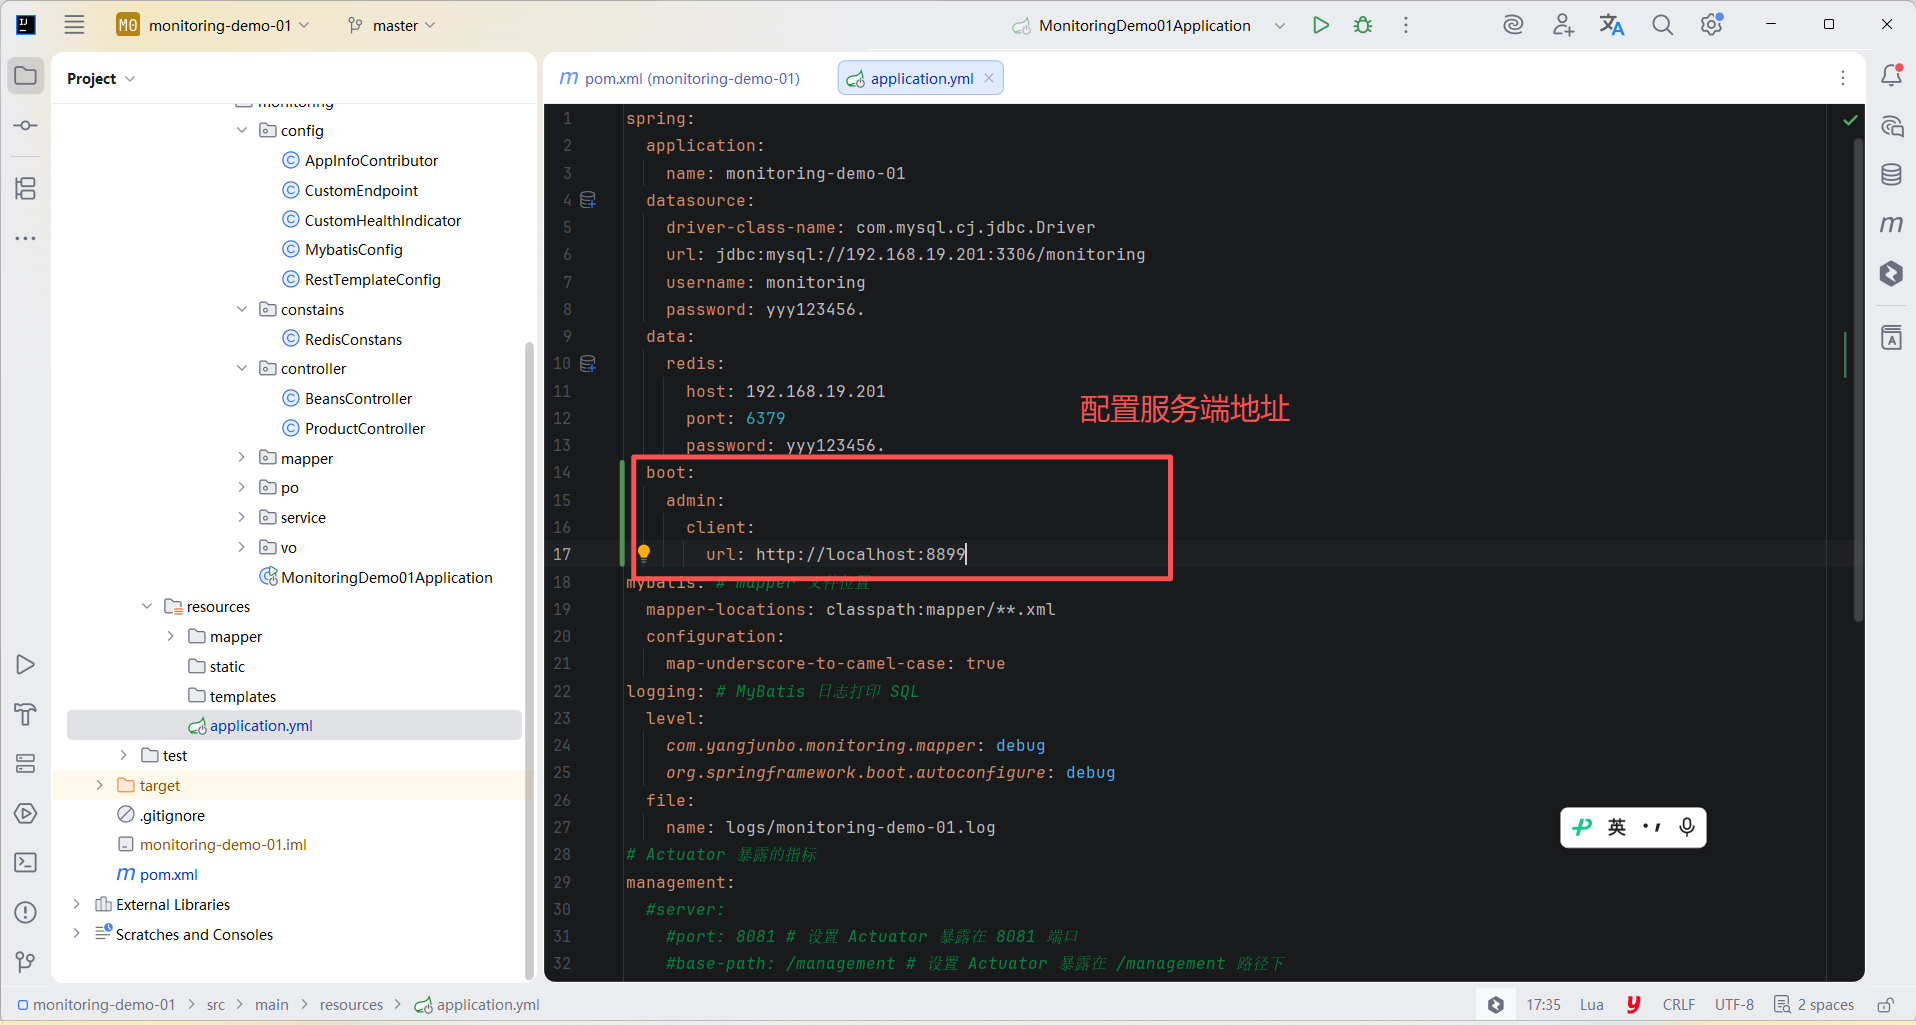
Task: Click the editor vertical scrollbar
Action: tap(1858, 380)
